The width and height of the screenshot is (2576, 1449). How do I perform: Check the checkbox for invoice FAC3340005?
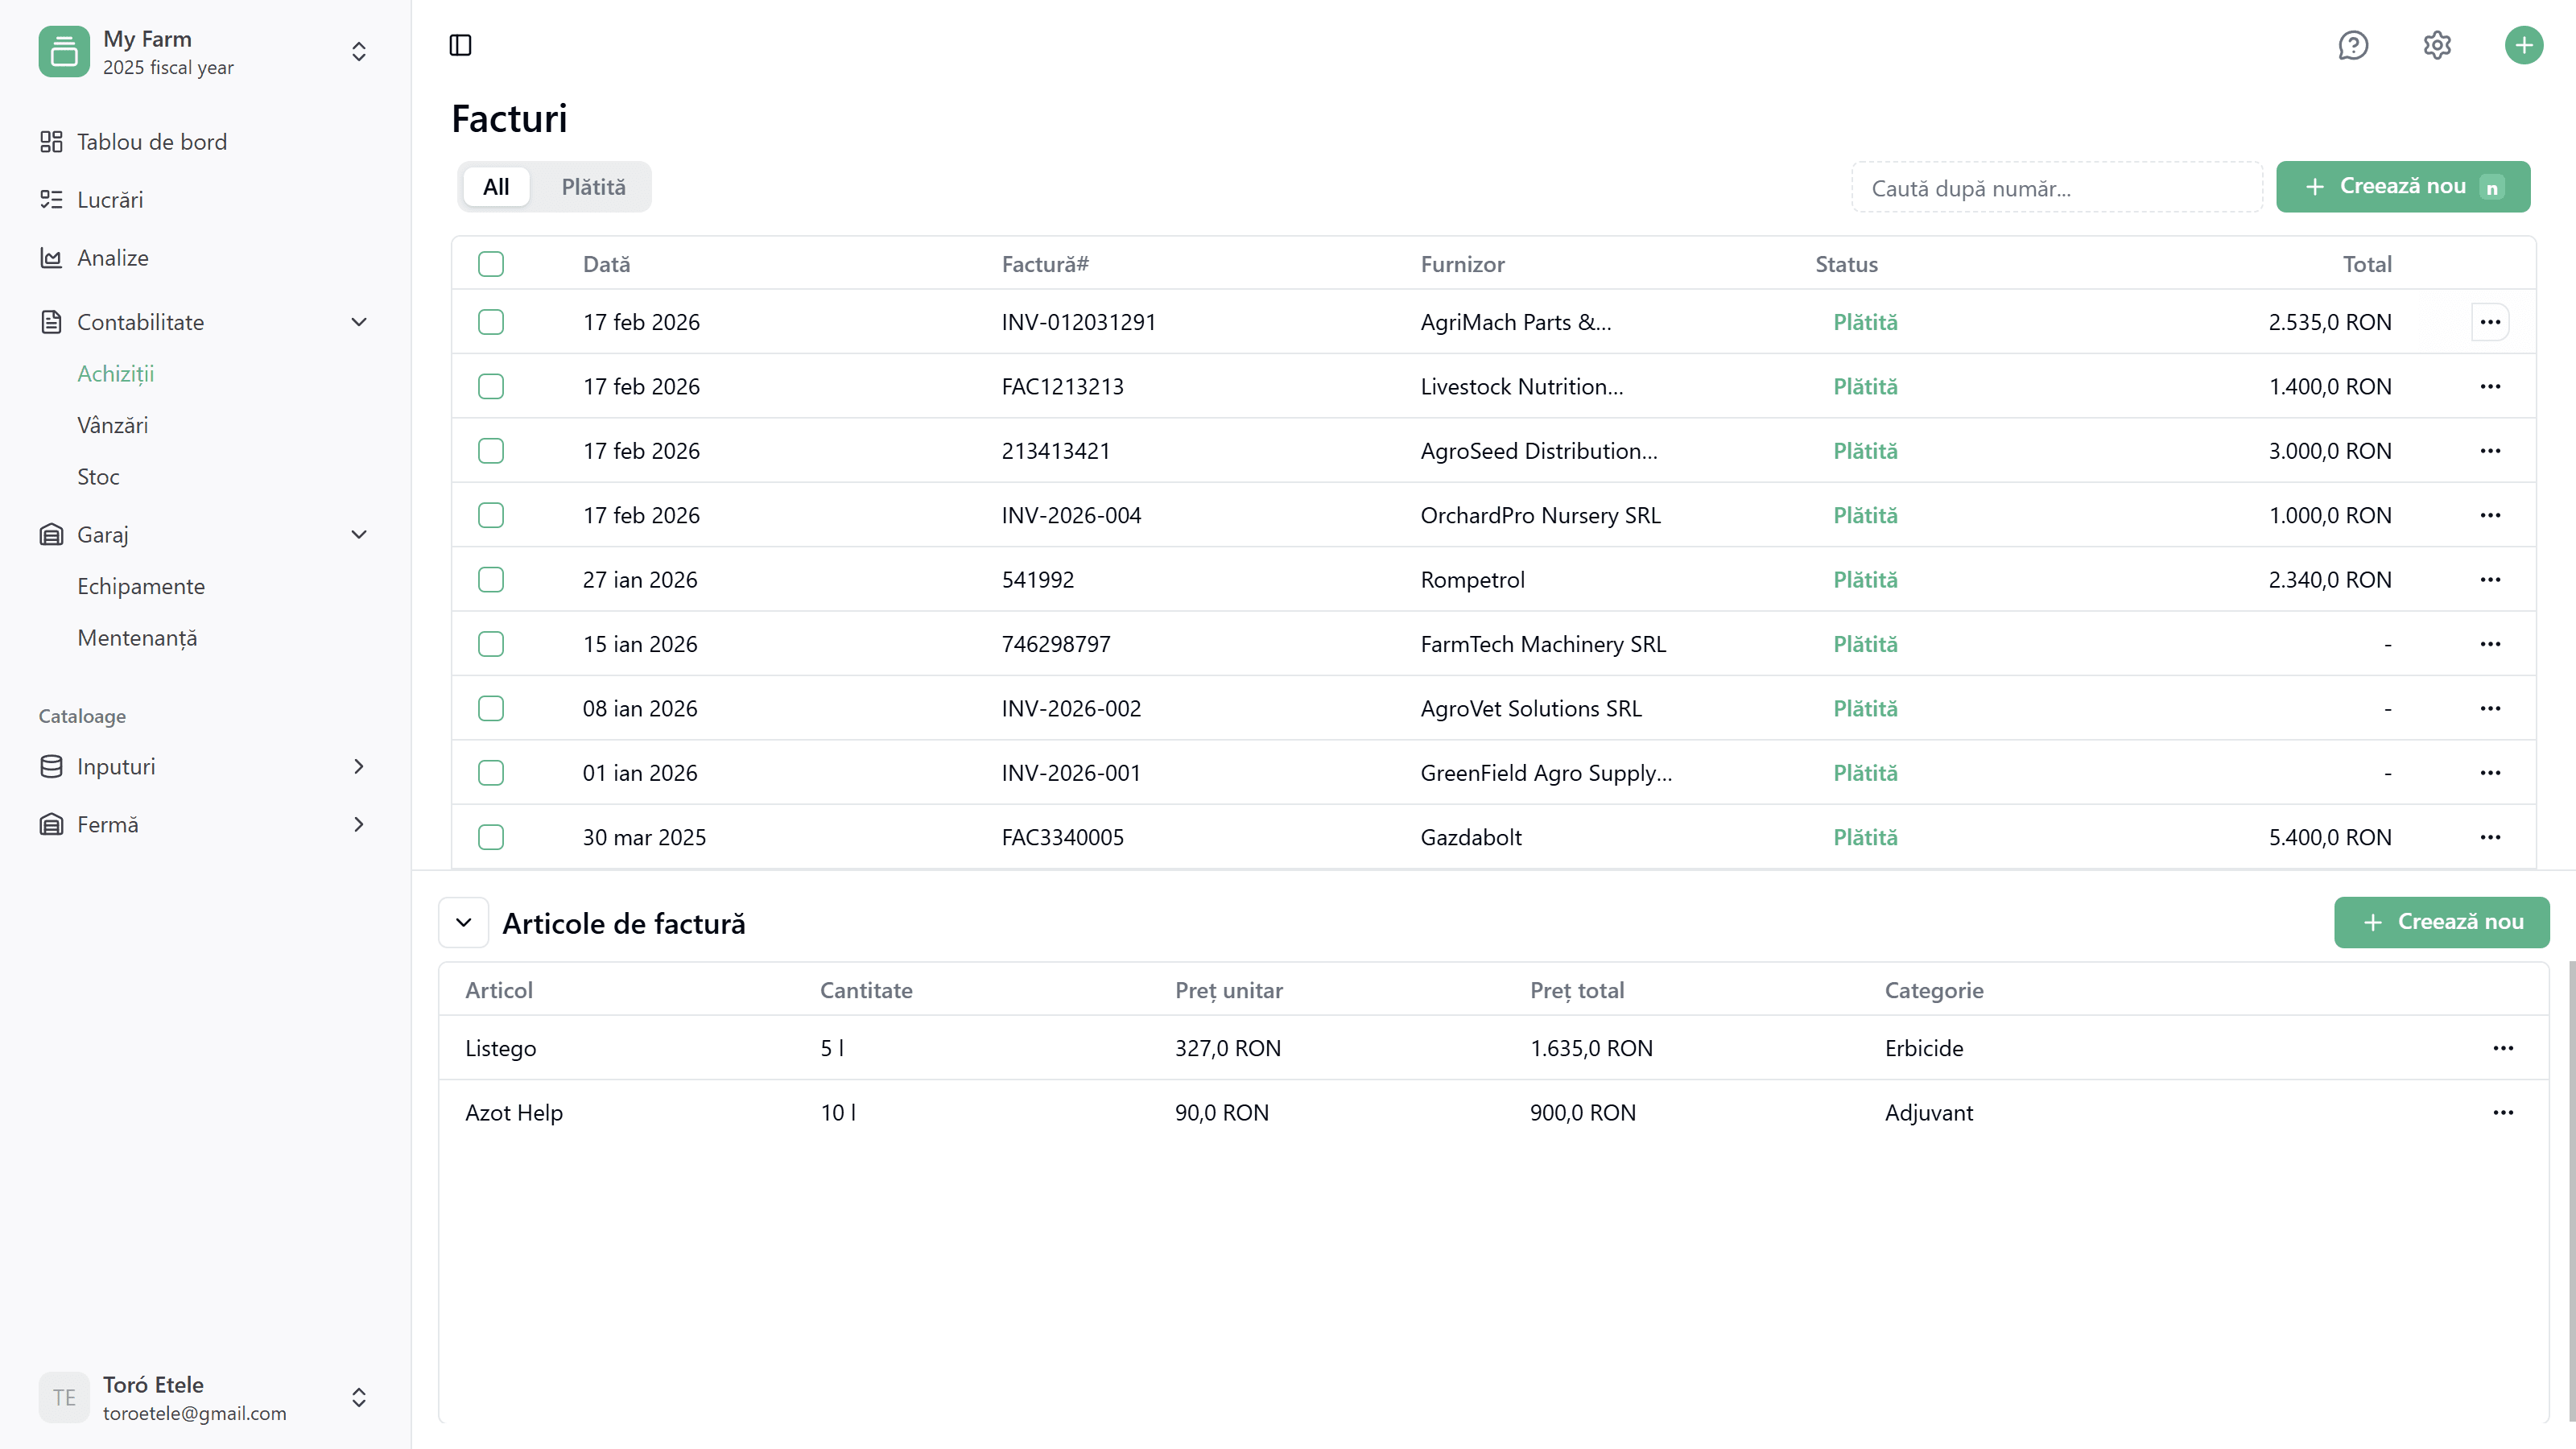(x=491, y=837)
